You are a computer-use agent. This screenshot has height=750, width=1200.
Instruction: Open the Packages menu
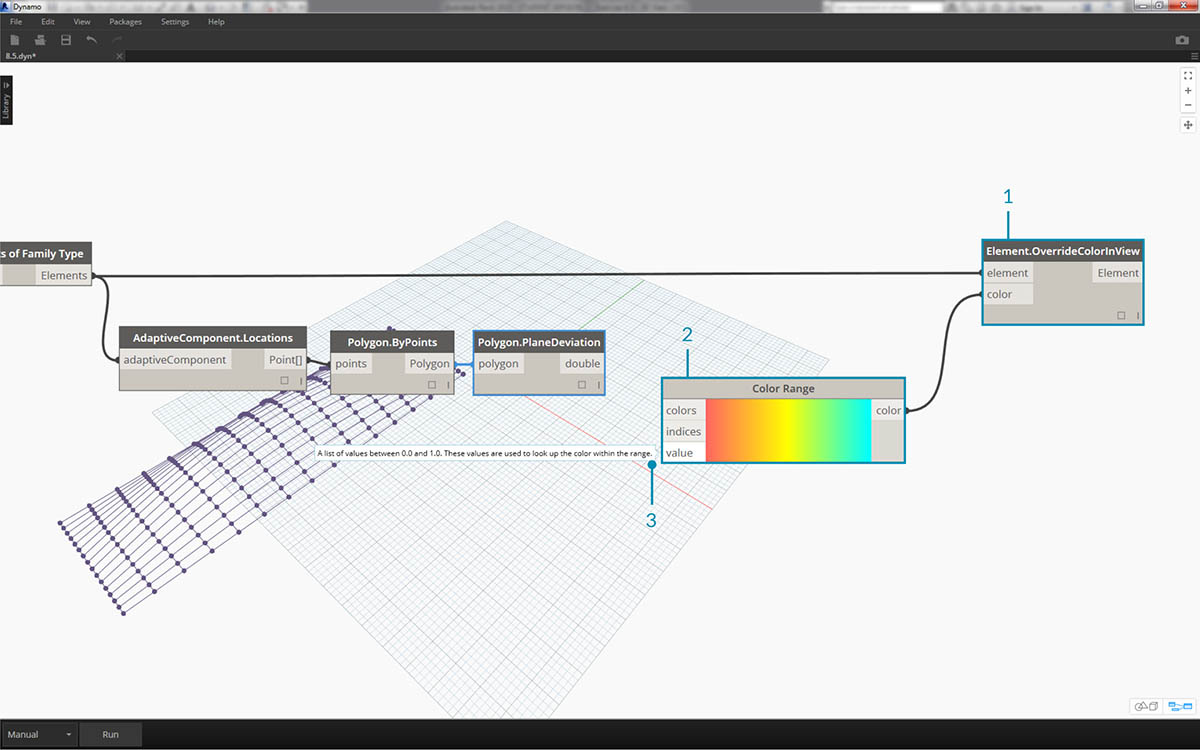[x=125, y=21]
